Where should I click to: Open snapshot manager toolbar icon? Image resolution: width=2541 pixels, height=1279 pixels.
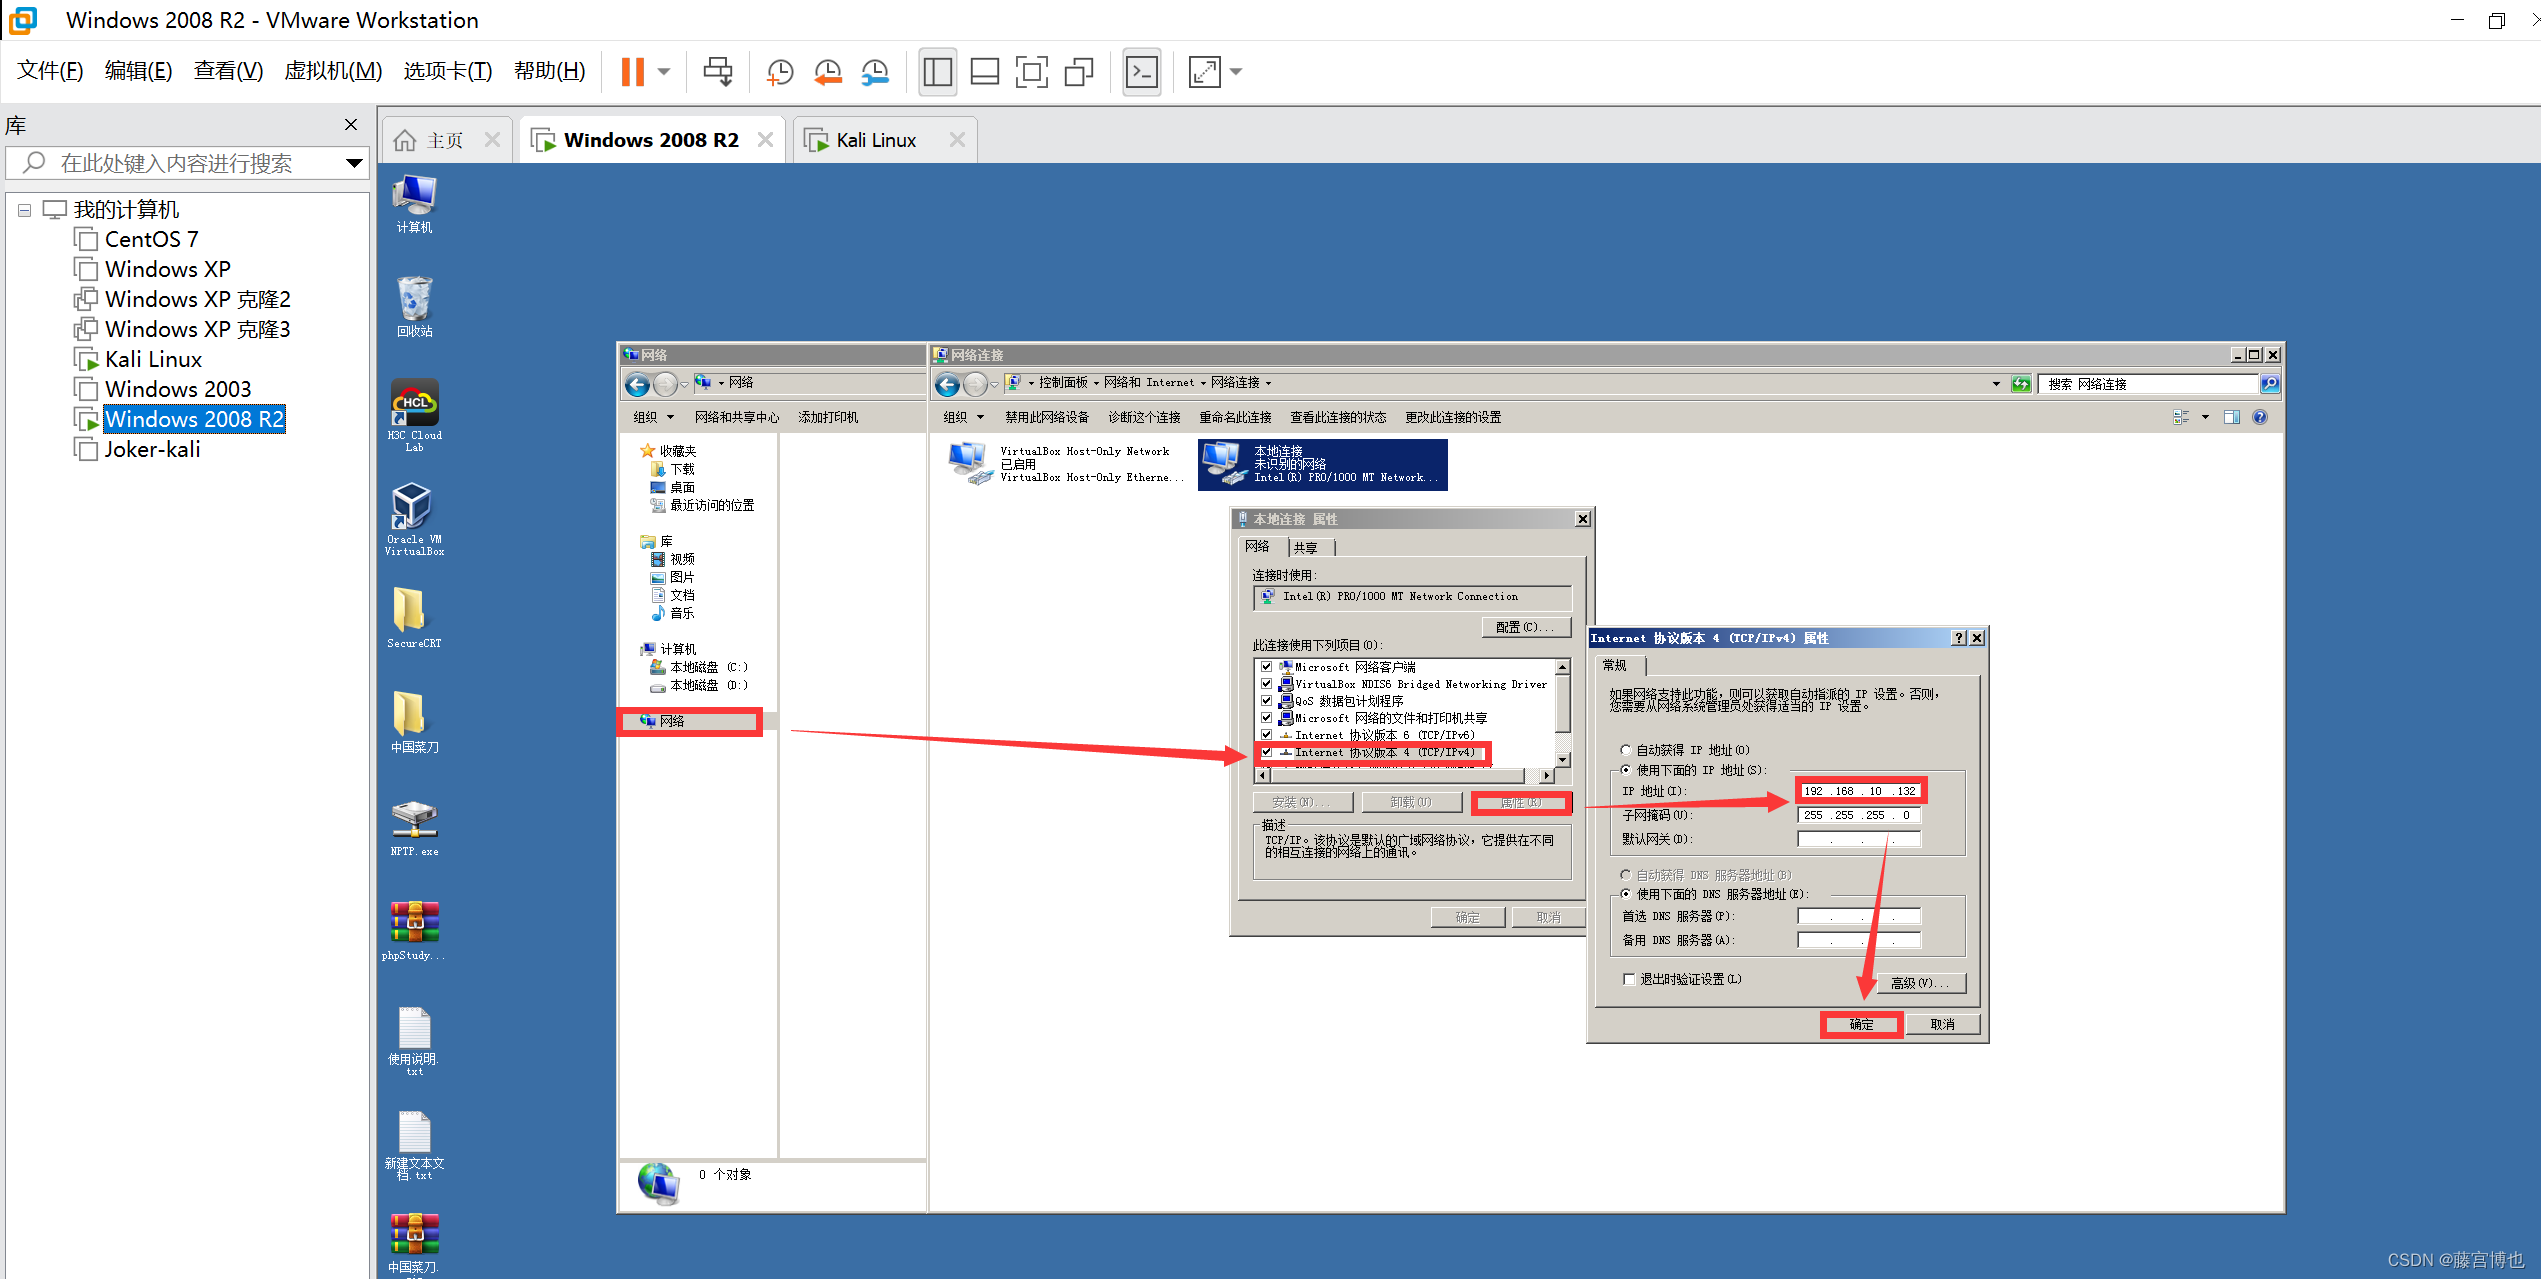click(x=875, y=72)
